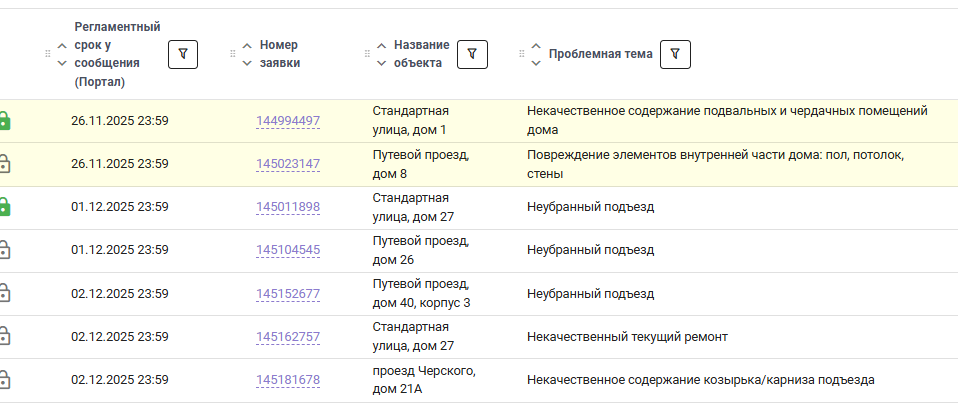Click green lock icon for request 144994497
Image resolution: width=958 pixels, height=407 pixels.
pyautogui.click(x=4, y=121)
